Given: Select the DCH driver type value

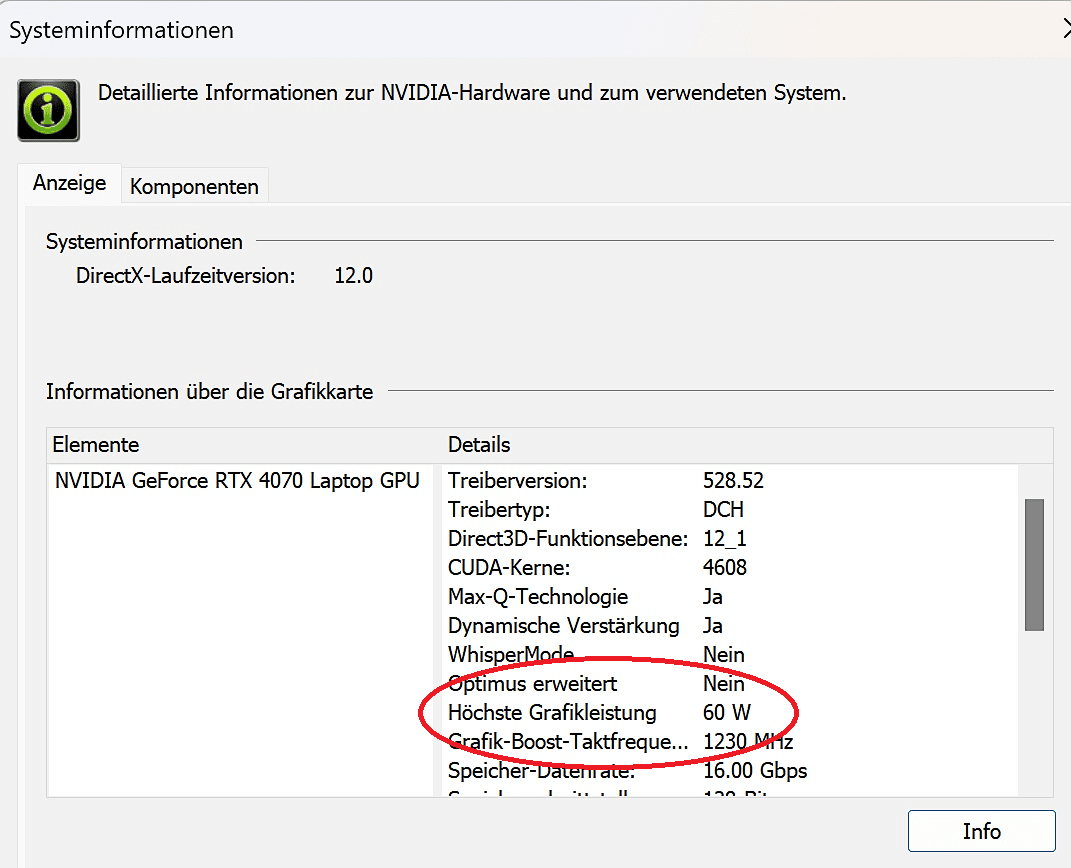Looking at the screenshot, I should [x=723, y=509].
